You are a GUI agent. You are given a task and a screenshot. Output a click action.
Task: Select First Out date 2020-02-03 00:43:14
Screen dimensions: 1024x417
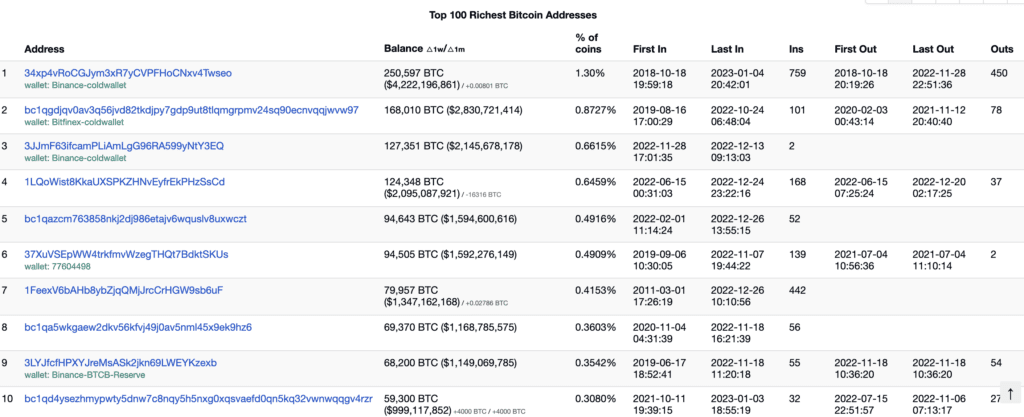coord(861,116)
